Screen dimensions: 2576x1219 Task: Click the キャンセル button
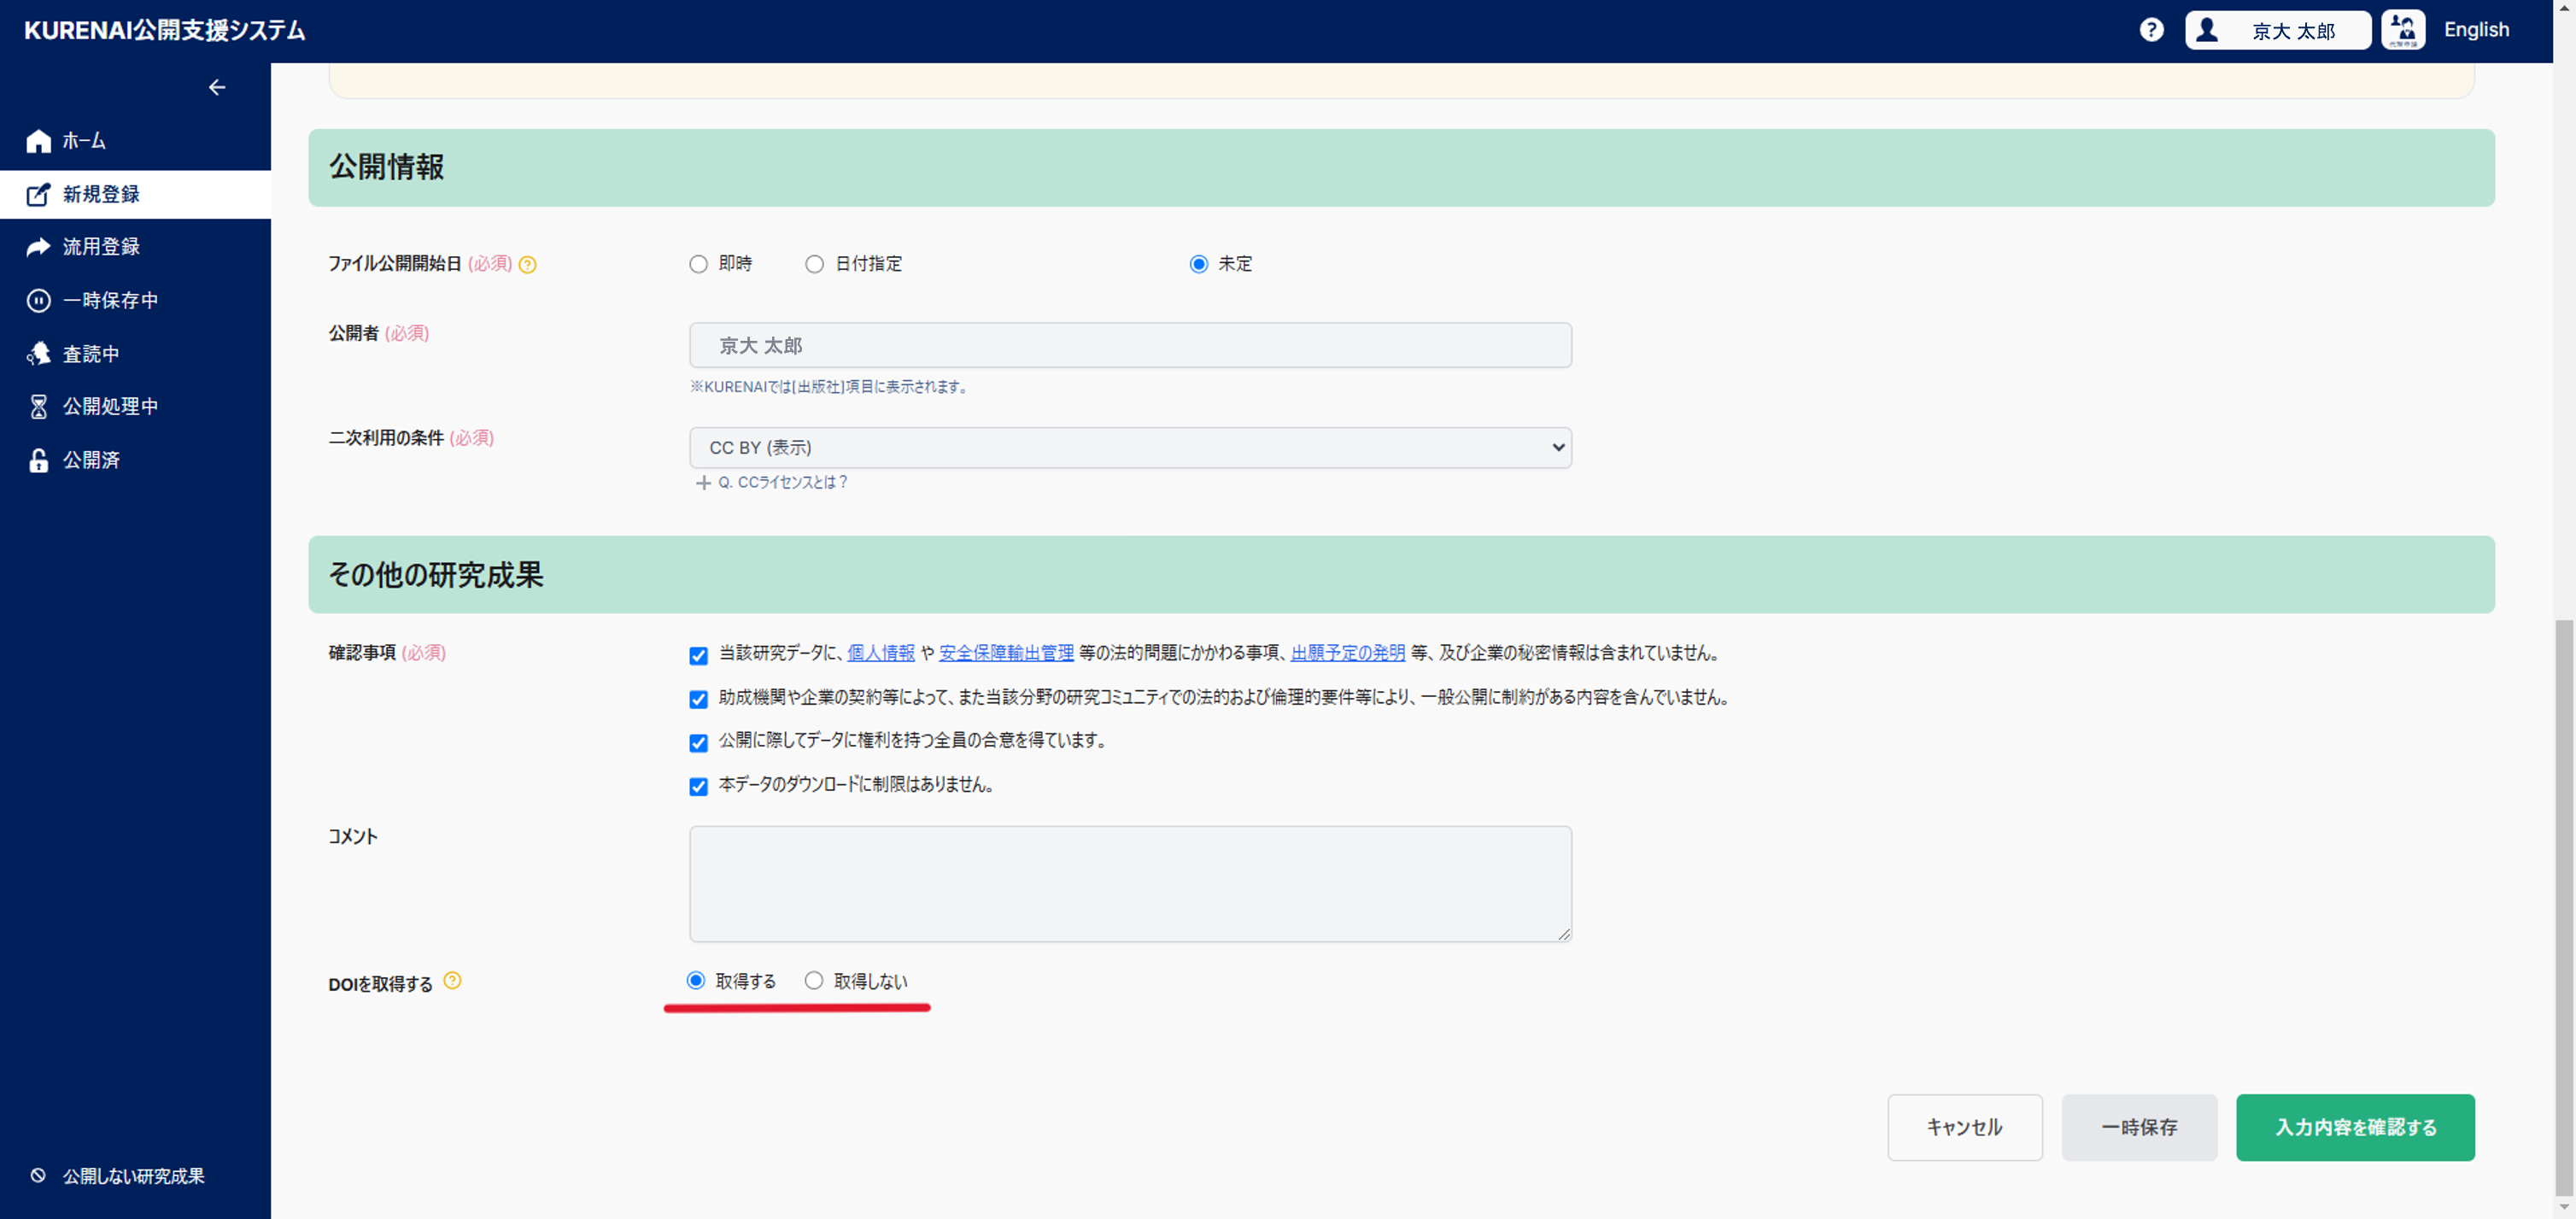(x=1964, y=1127)
